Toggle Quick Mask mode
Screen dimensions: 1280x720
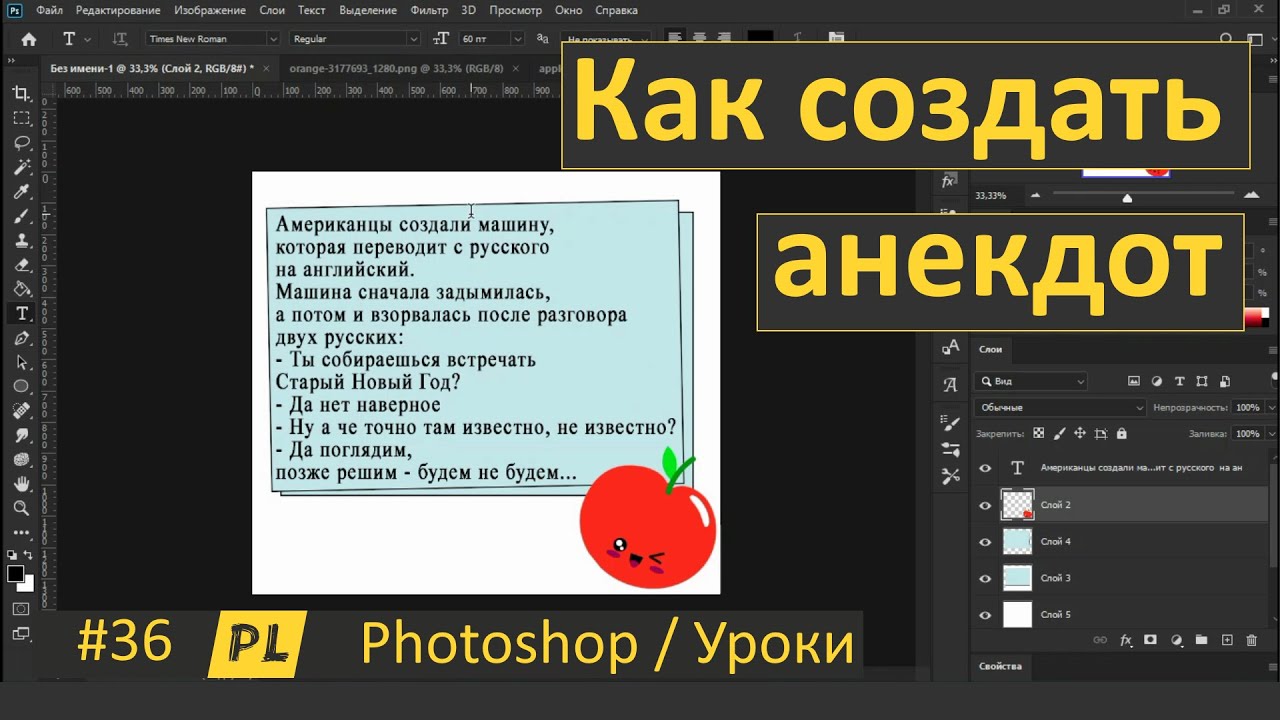pos(21,608)
